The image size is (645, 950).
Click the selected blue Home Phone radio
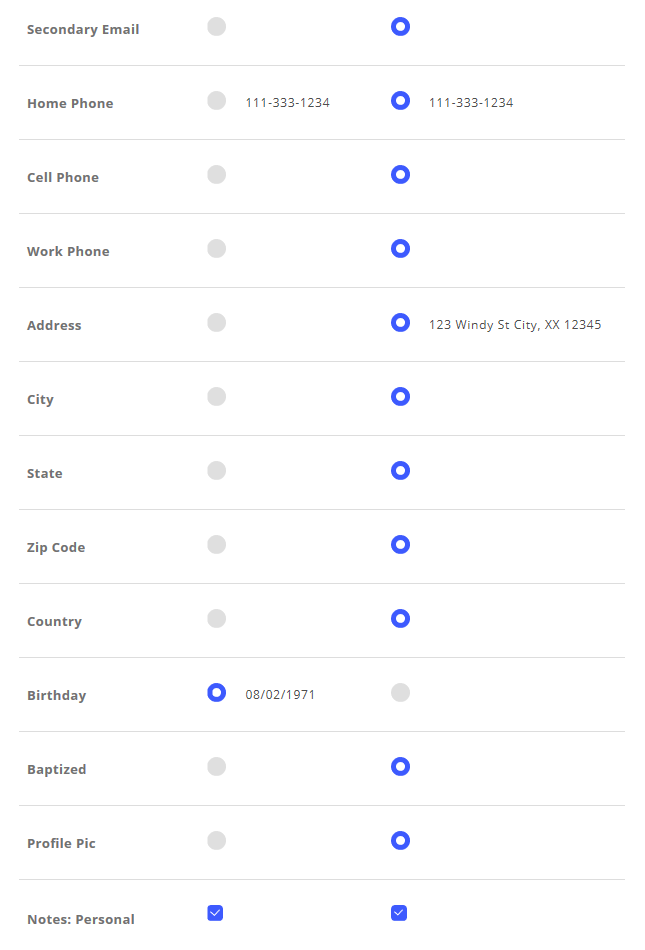400,101
